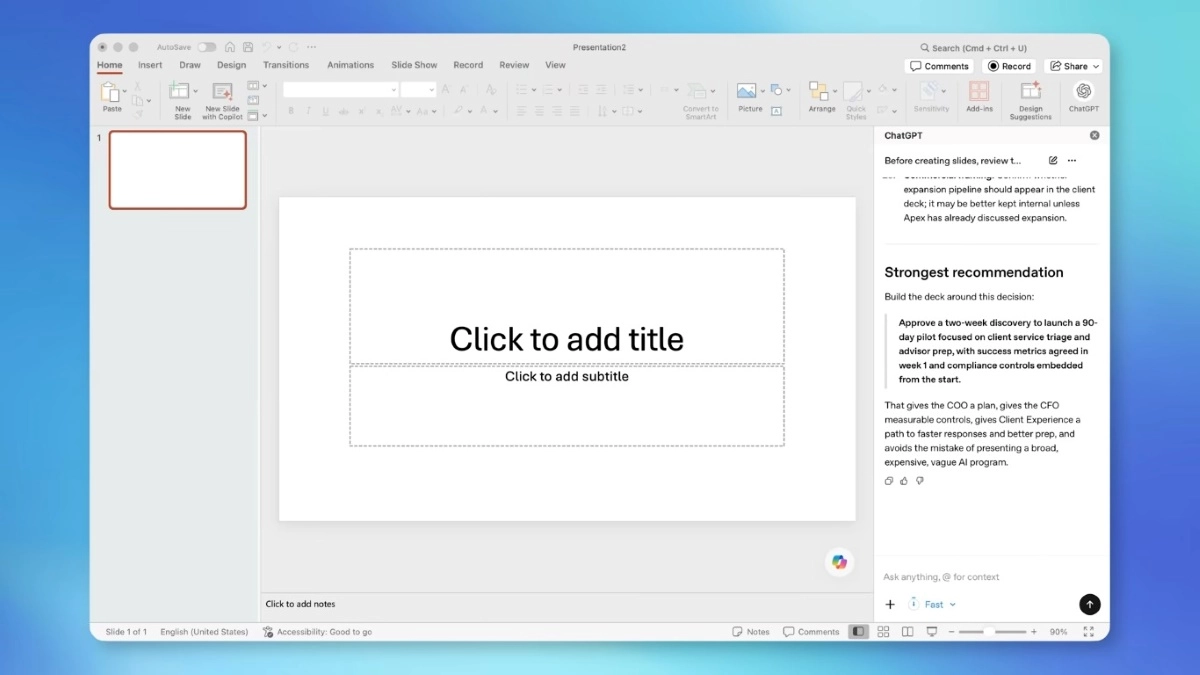This screenshot has width=1200, height=675.
Task: Open the Slide Show tab
Action: pyautogui.click(x=414, y=65)
